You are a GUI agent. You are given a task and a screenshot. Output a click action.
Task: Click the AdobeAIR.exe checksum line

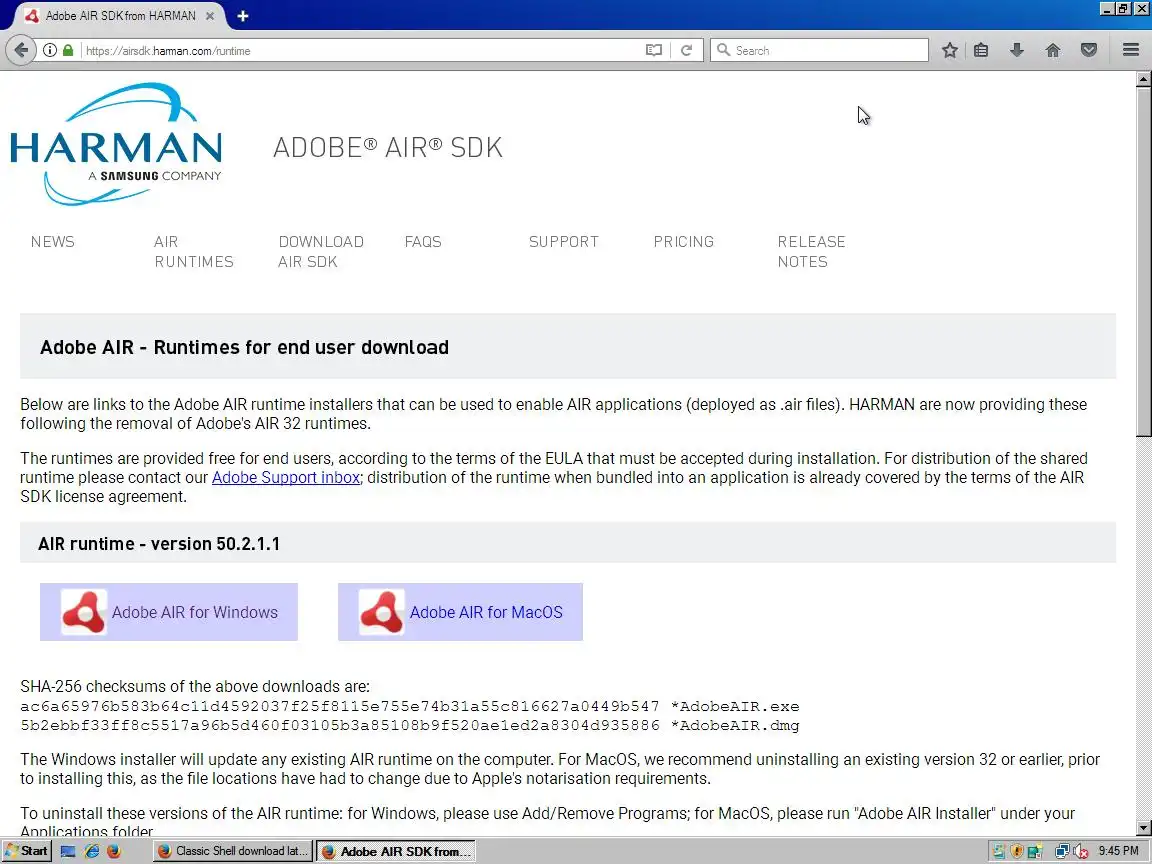(x=410, y=706)
